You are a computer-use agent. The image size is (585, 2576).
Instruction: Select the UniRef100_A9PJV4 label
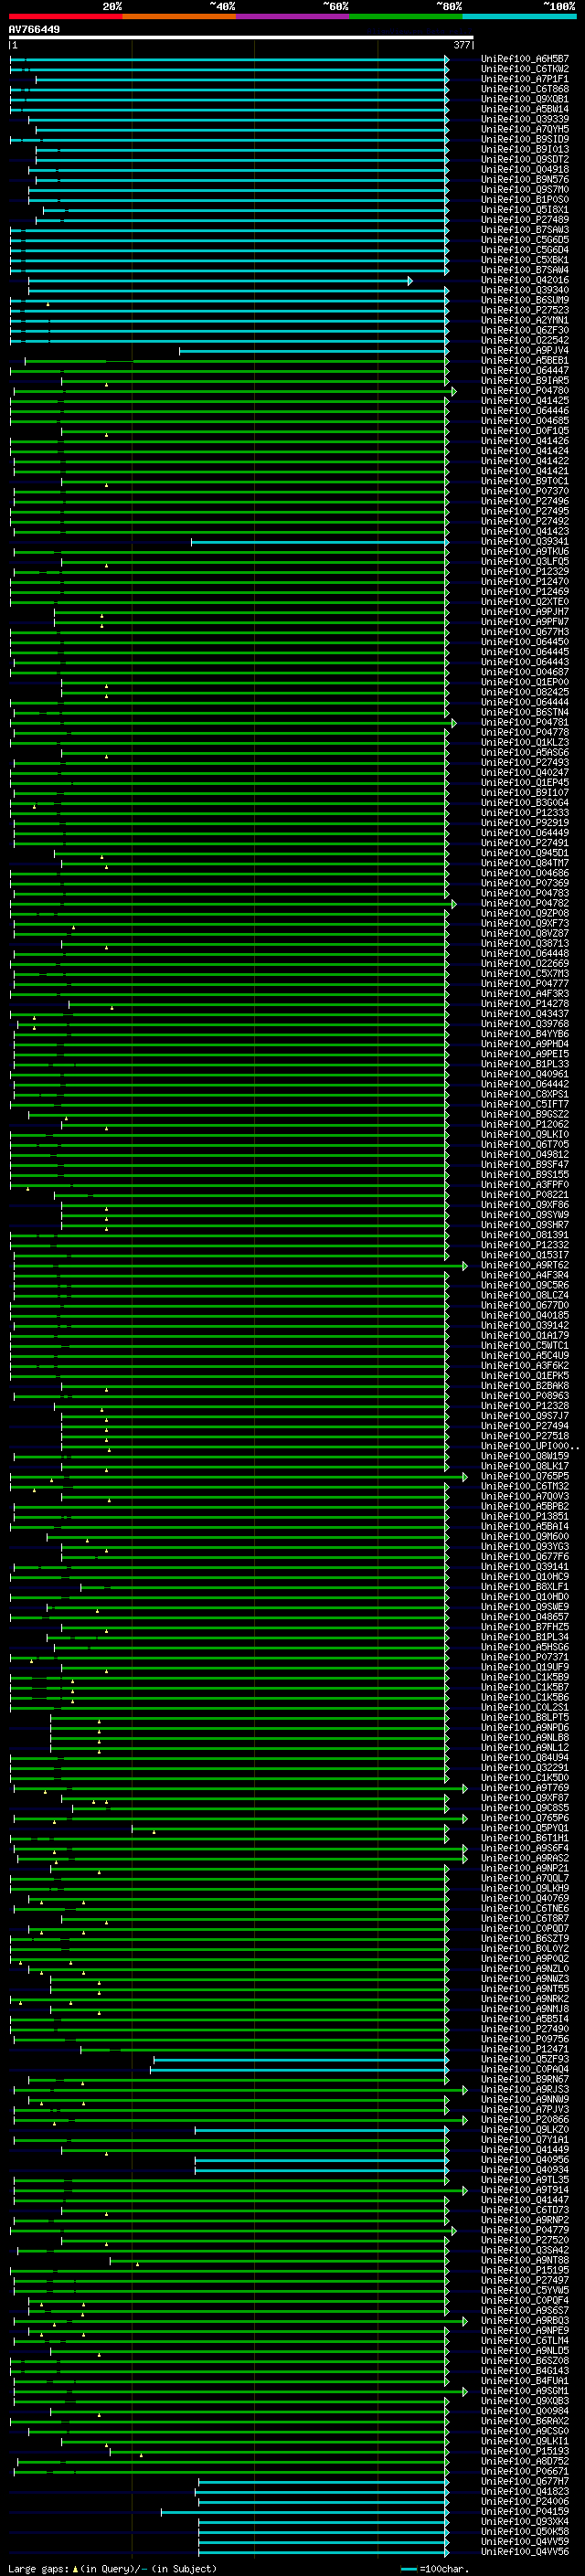point(525,350)
